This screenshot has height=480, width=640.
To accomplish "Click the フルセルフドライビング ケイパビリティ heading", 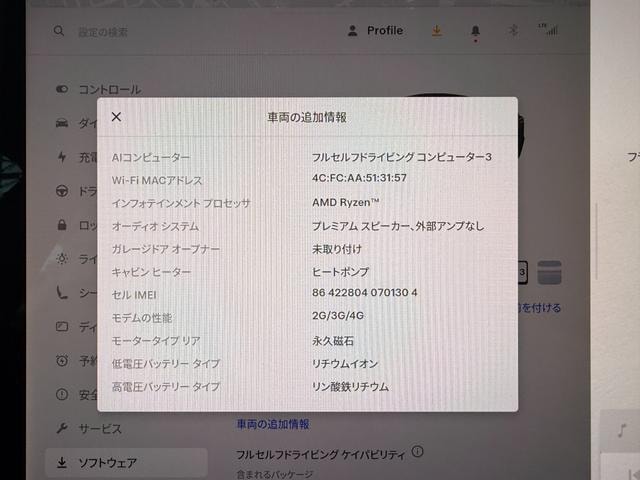I will (x=321, y=454).
